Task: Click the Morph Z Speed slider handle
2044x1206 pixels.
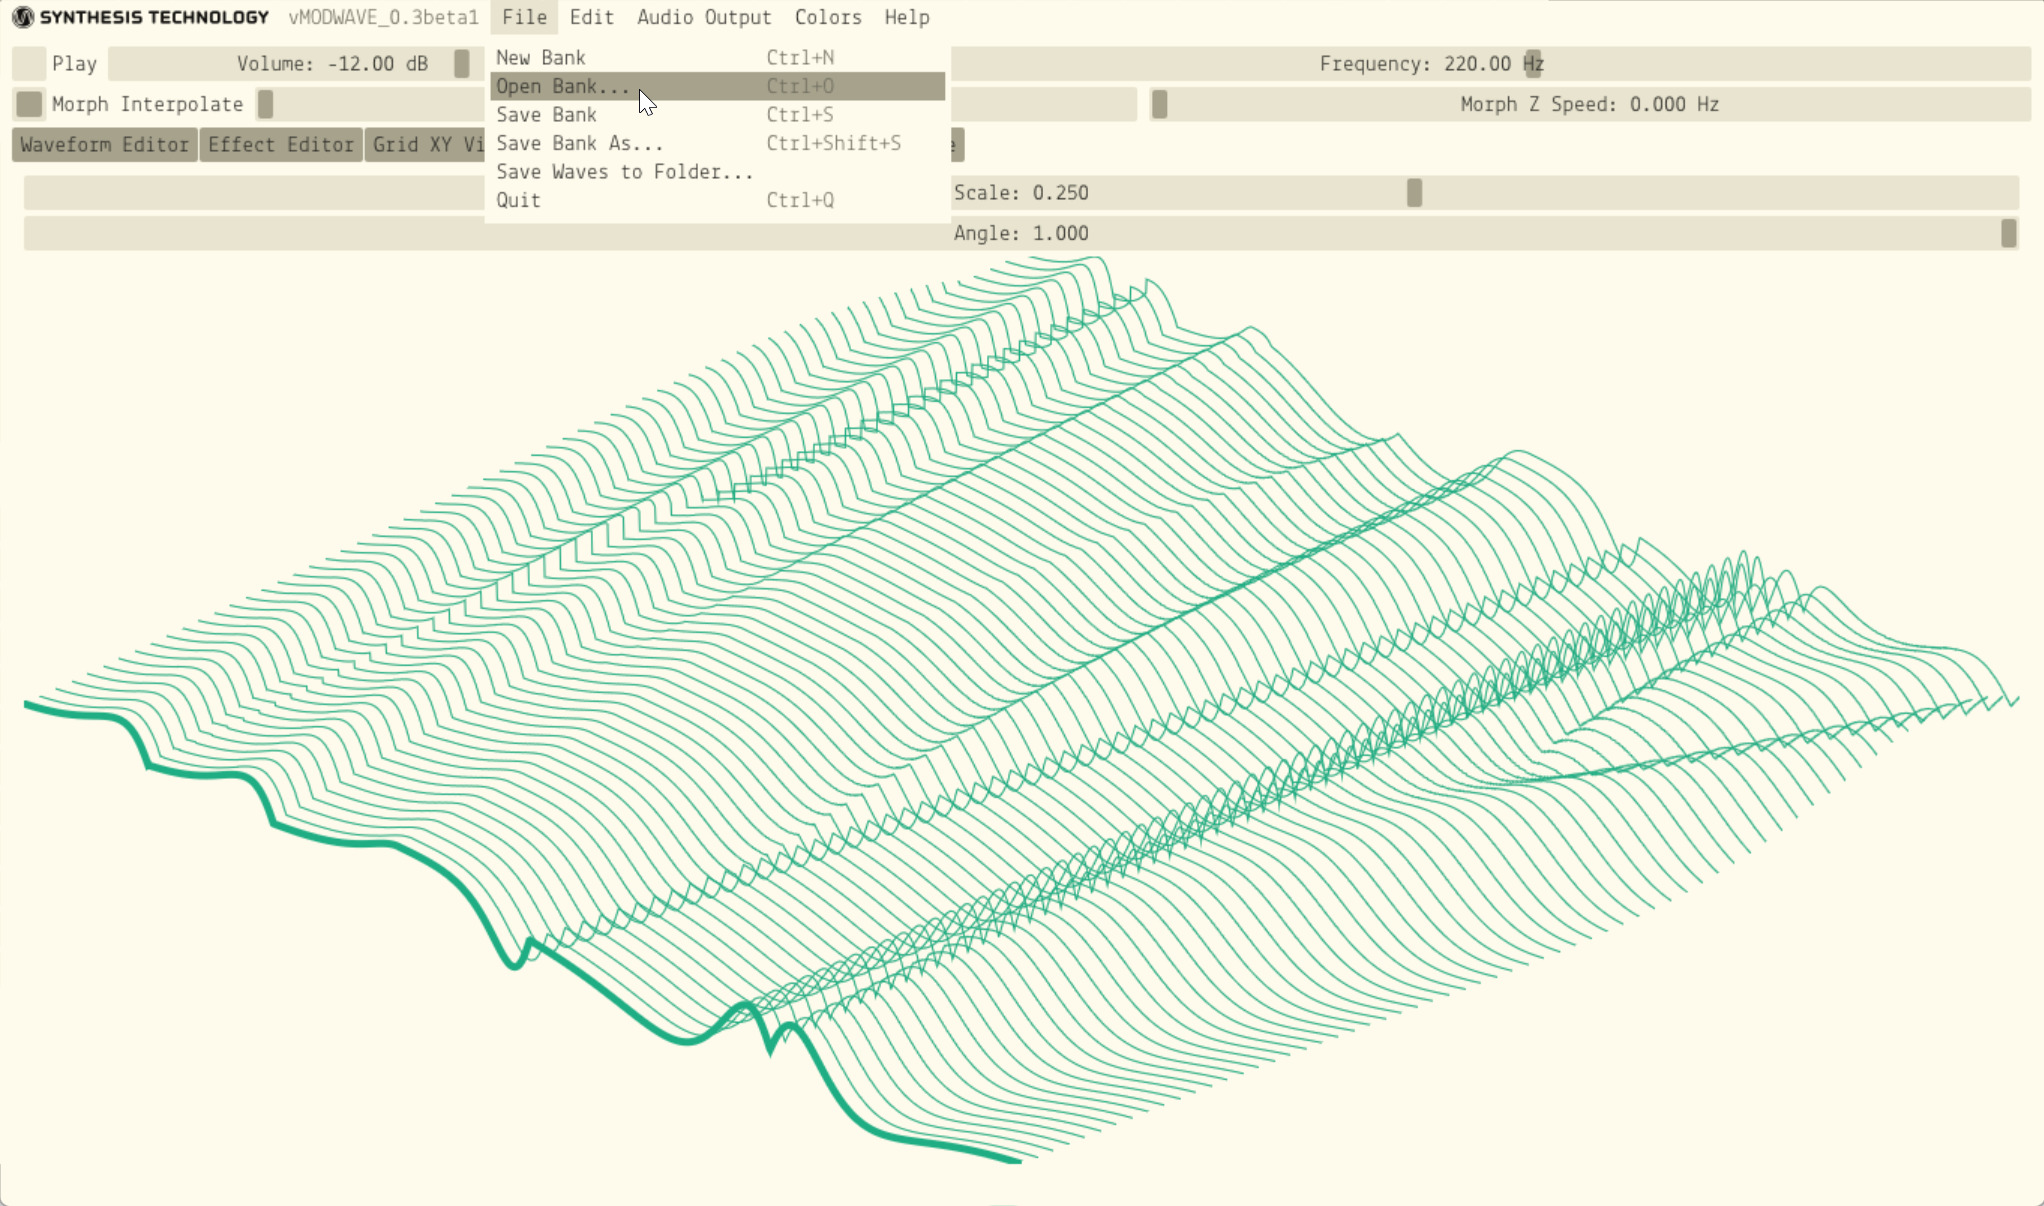Action: point(1159,104)
